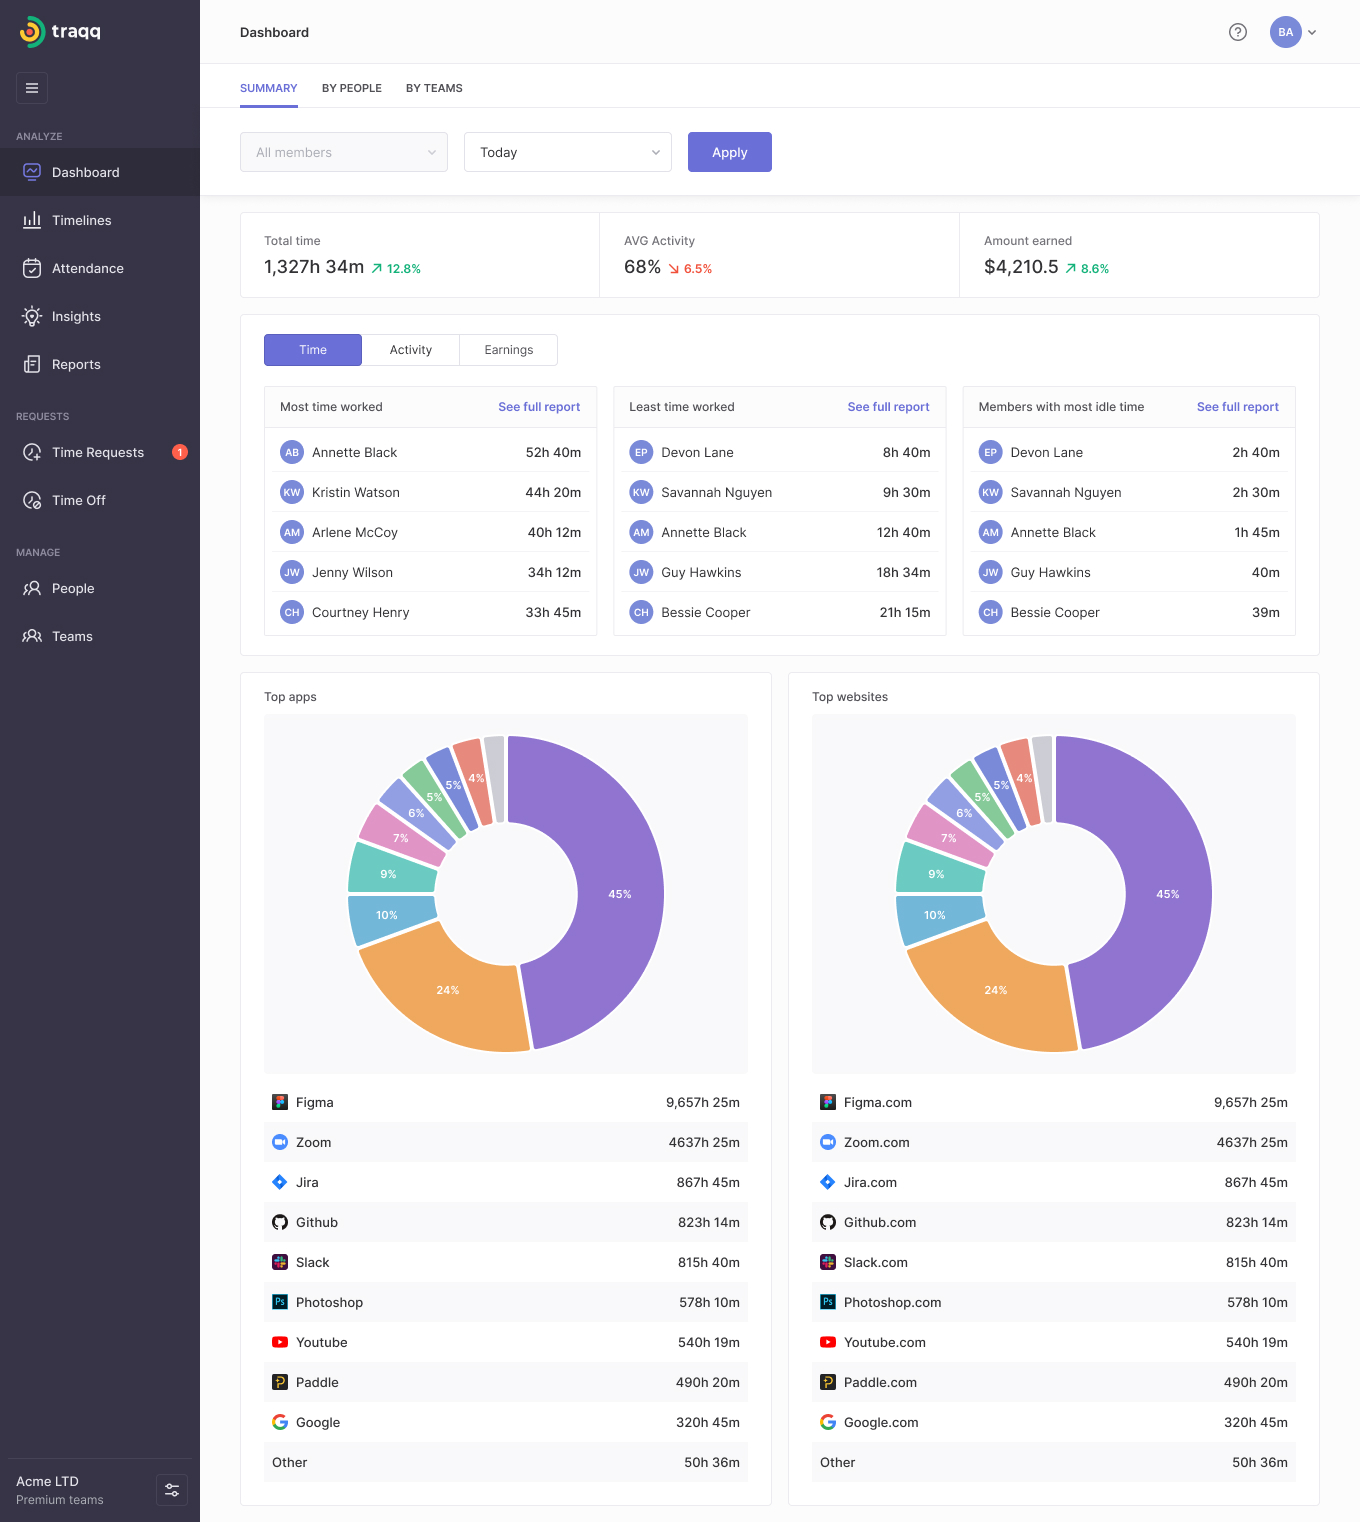See full report for Least time worked
The width and height of the screenshot is (1360, 1522).
pos(888,407)
